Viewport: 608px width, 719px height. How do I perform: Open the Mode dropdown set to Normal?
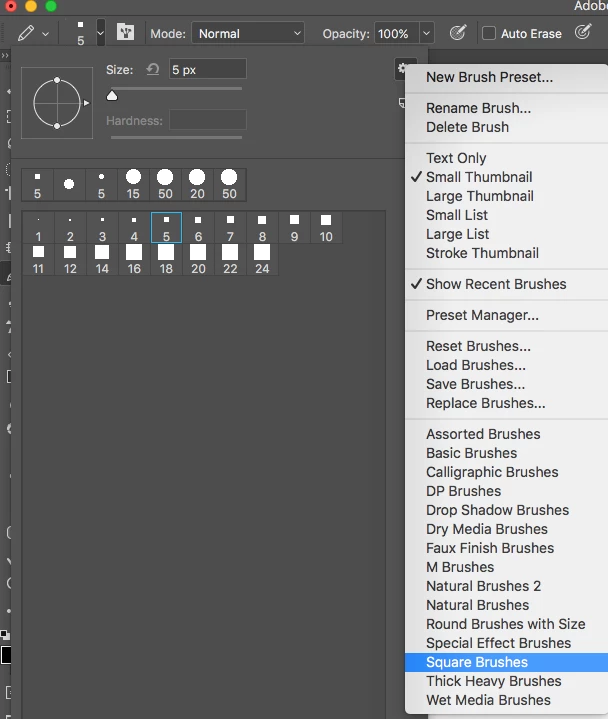click(x=248, y=33)
